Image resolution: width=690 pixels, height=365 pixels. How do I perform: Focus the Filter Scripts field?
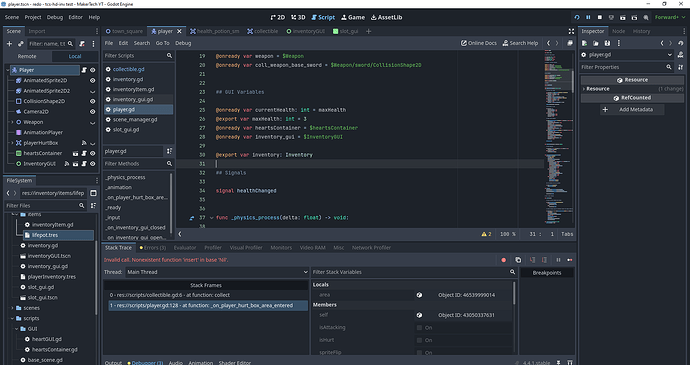coord(139,56)
